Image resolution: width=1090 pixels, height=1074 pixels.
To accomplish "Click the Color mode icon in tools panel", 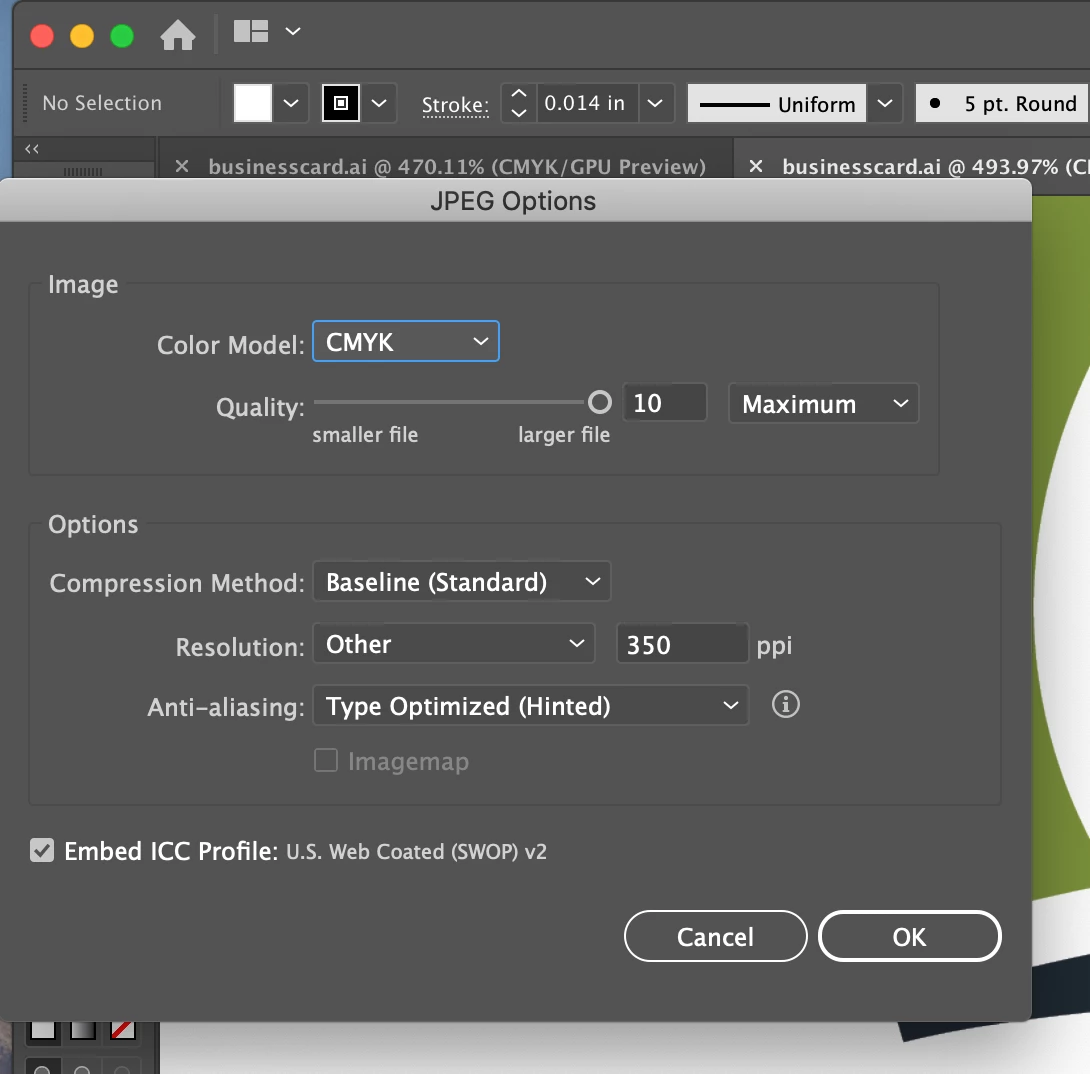I will [x=43, y=1031].
